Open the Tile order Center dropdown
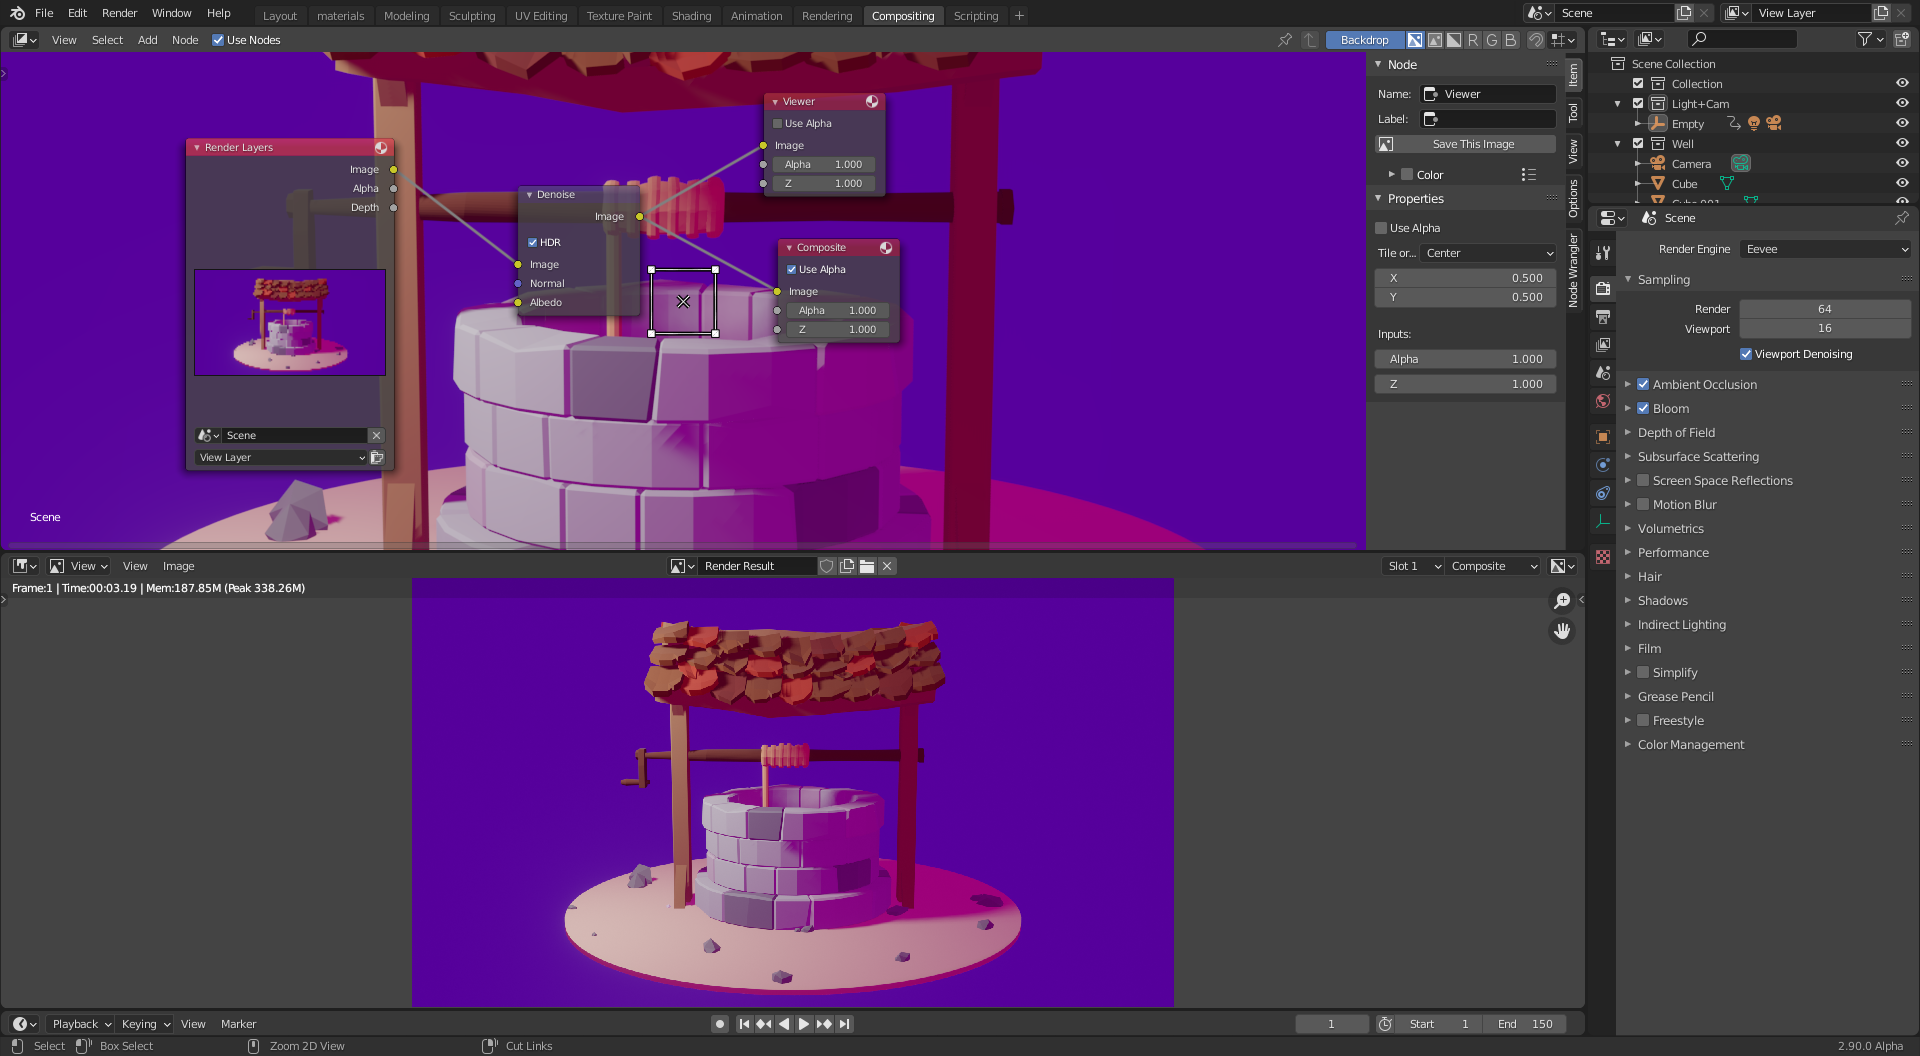Viewport: 1920px width, 1056px height. click(x=1488, y=253)
